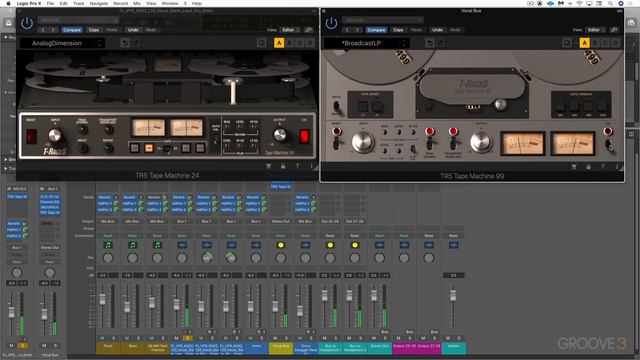Click the large INPUT knob on Tape Machine 99
Screen dimensions: 640x360
click(x=363, y=142)
